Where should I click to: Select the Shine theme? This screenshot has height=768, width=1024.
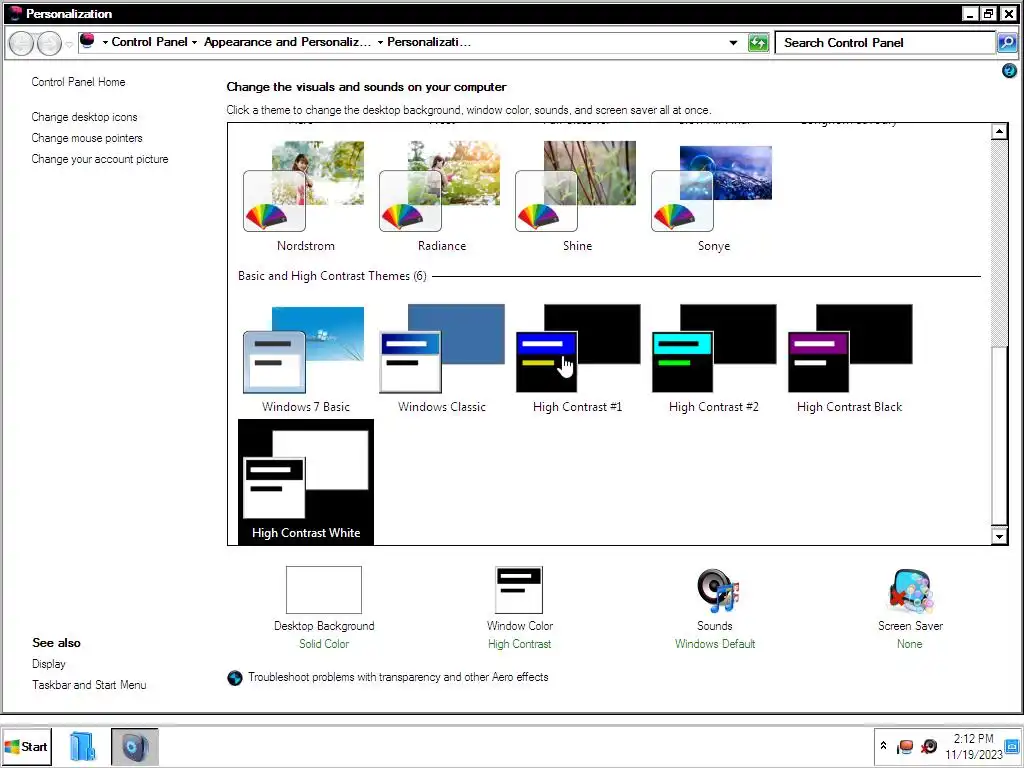pyautogui.click(x=577, y=197)
